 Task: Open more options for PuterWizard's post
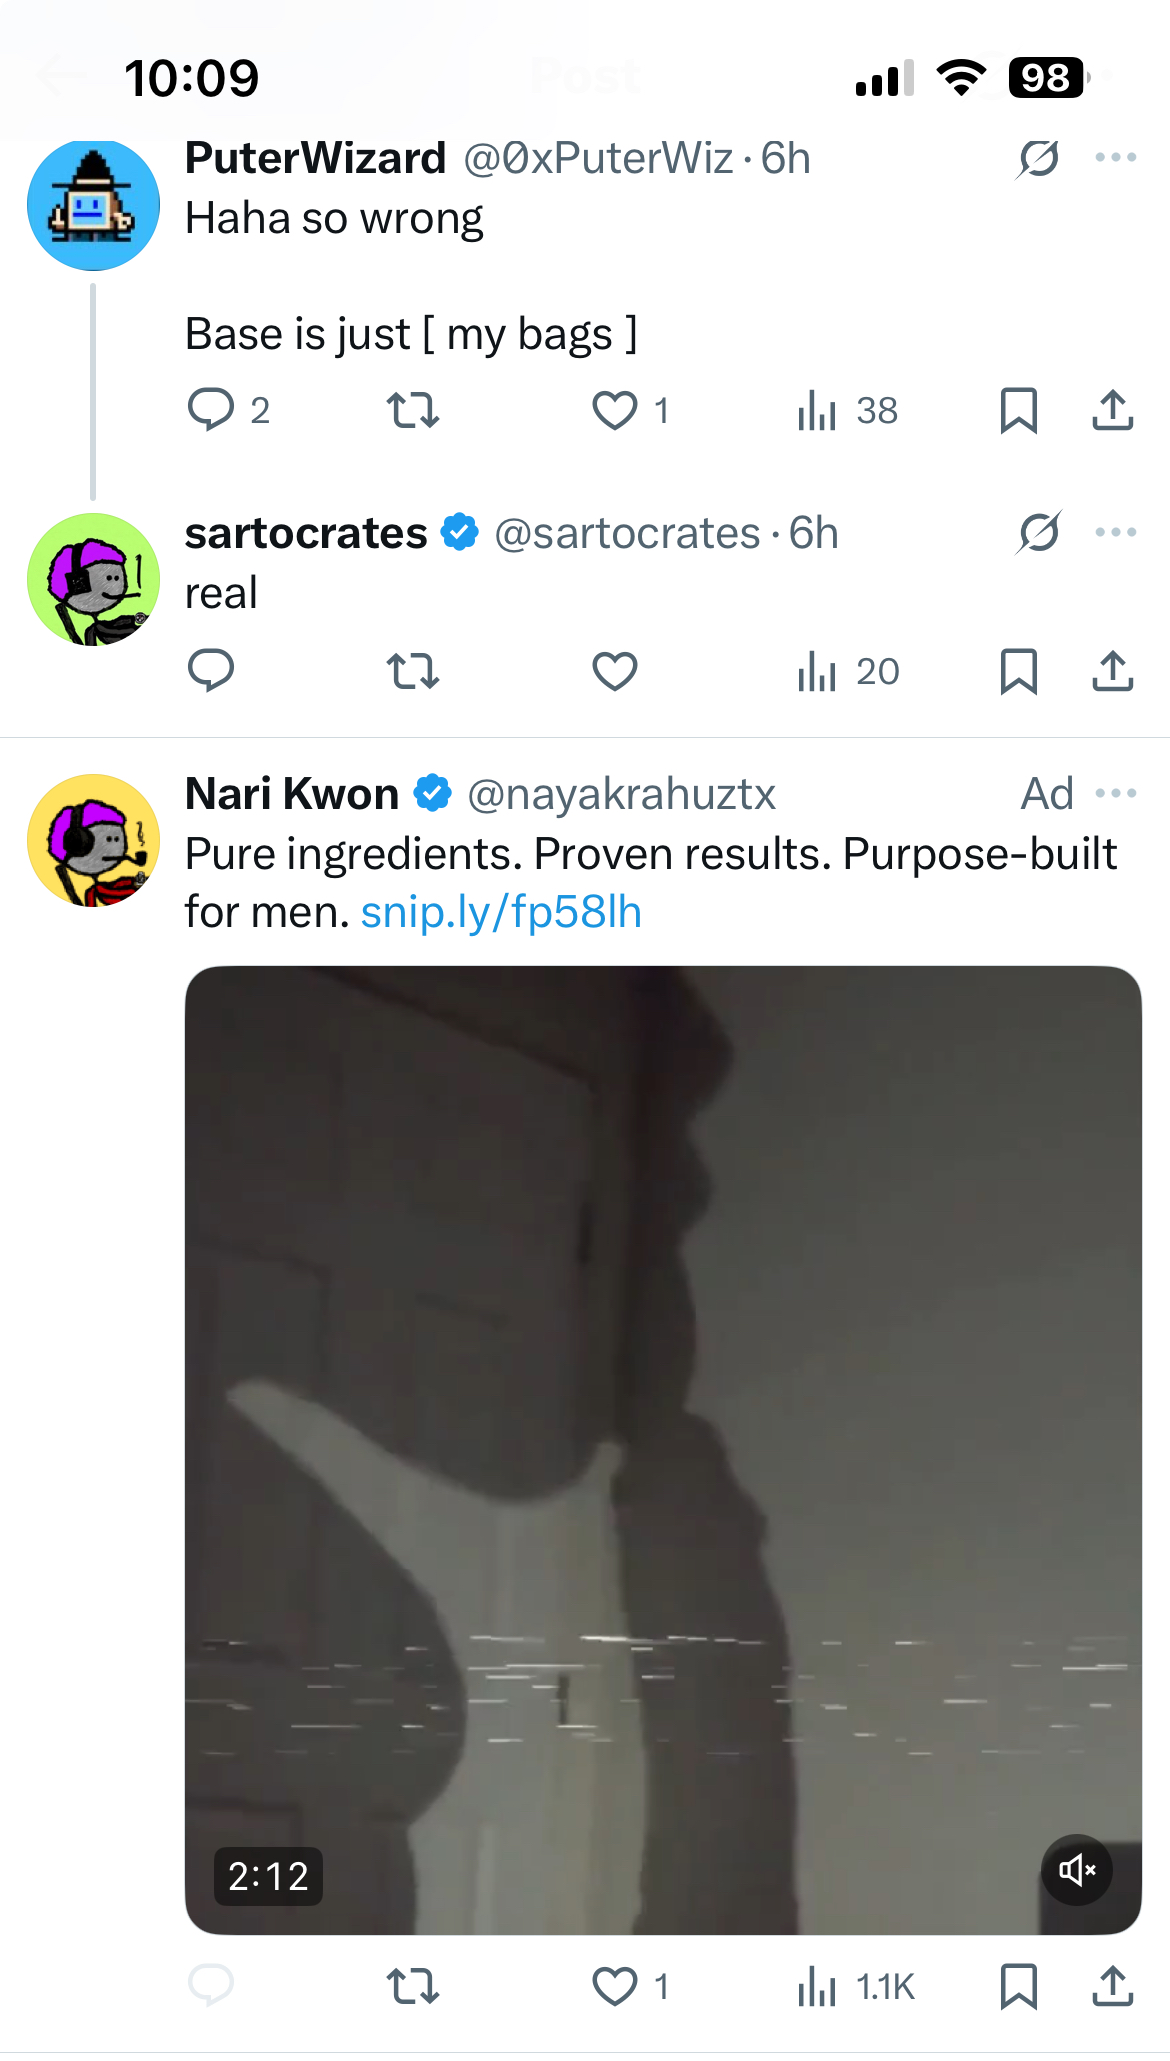coord(1115,158)
